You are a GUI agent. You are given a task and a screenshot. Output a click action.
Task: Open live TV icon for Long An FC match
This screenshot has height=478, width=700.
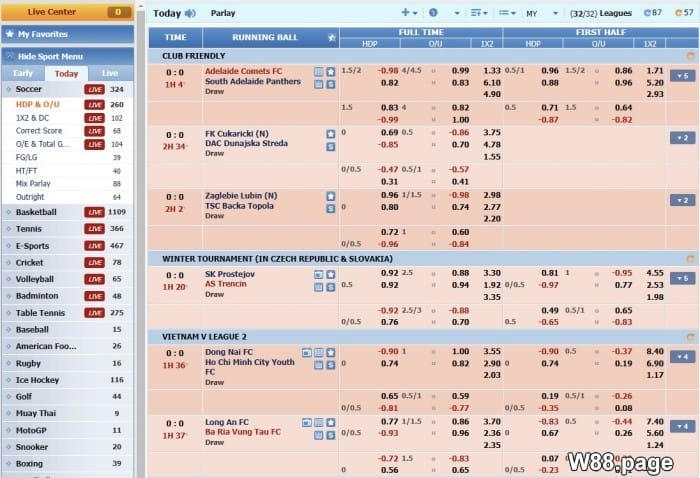(x=307, y=422)
